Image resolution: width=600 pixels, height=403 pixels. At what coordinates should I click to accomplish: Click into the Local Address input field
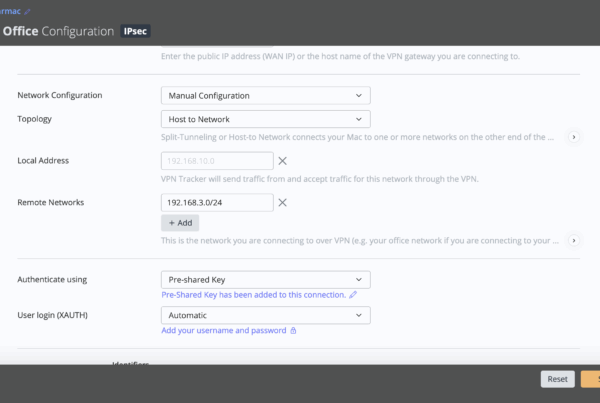point(216,161)
